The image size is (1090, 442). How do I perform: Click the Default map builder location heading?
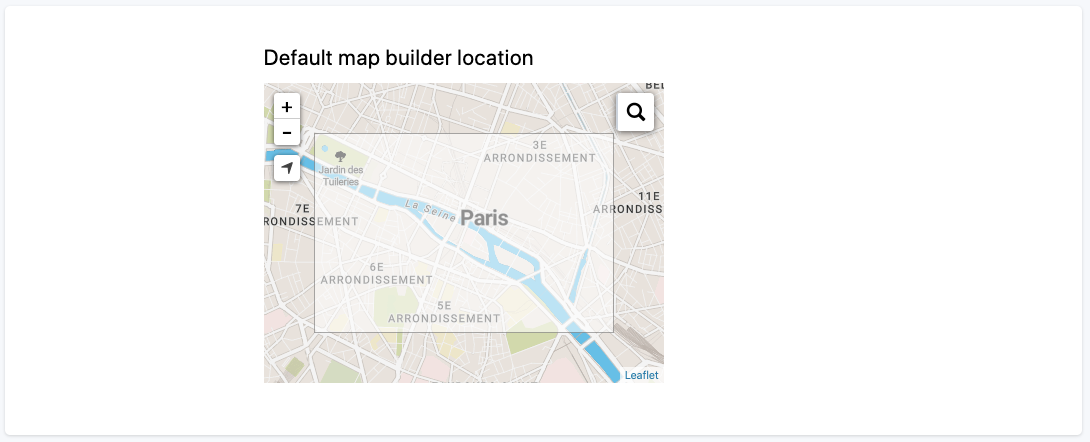point(398,58)
